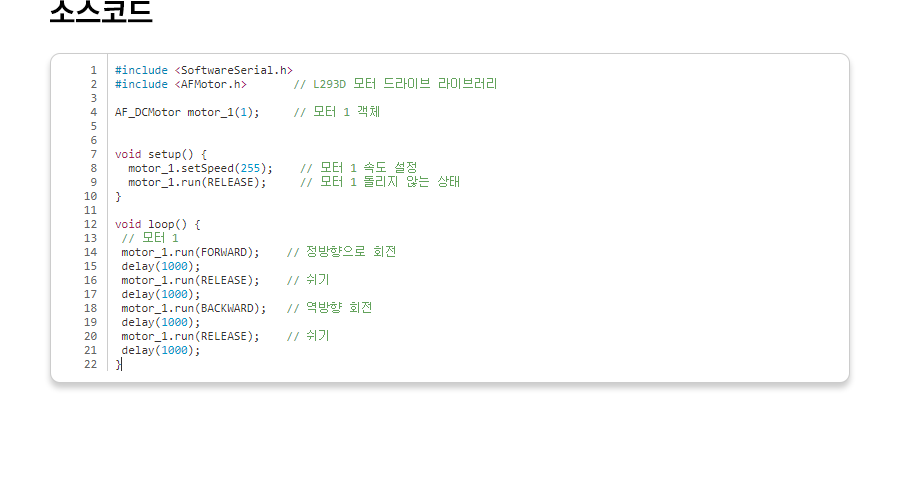Place cursor on void loop() line
900x483 pixels.
pyautogui.click(x=157, y=224)
